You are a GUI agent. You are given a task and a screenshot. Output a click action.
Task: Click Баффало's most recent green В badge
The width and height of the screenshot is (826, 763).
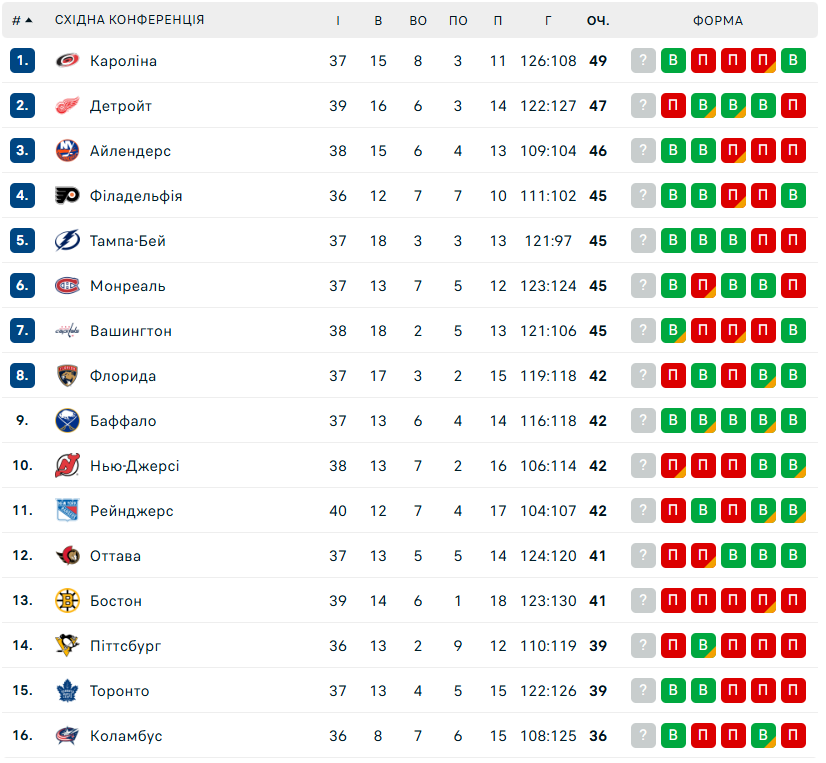point(674,421)
